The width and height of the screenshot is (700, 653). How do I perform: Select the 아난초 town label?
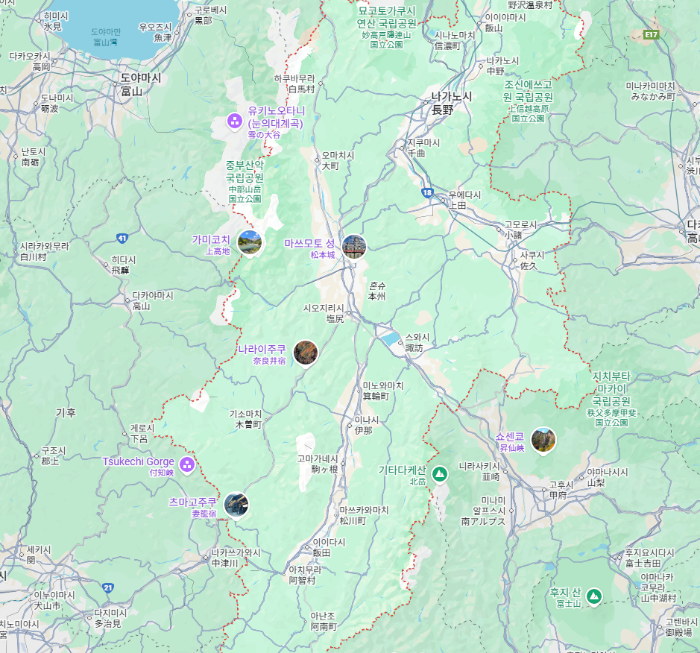pyautogui.click(x=323, y=621)
